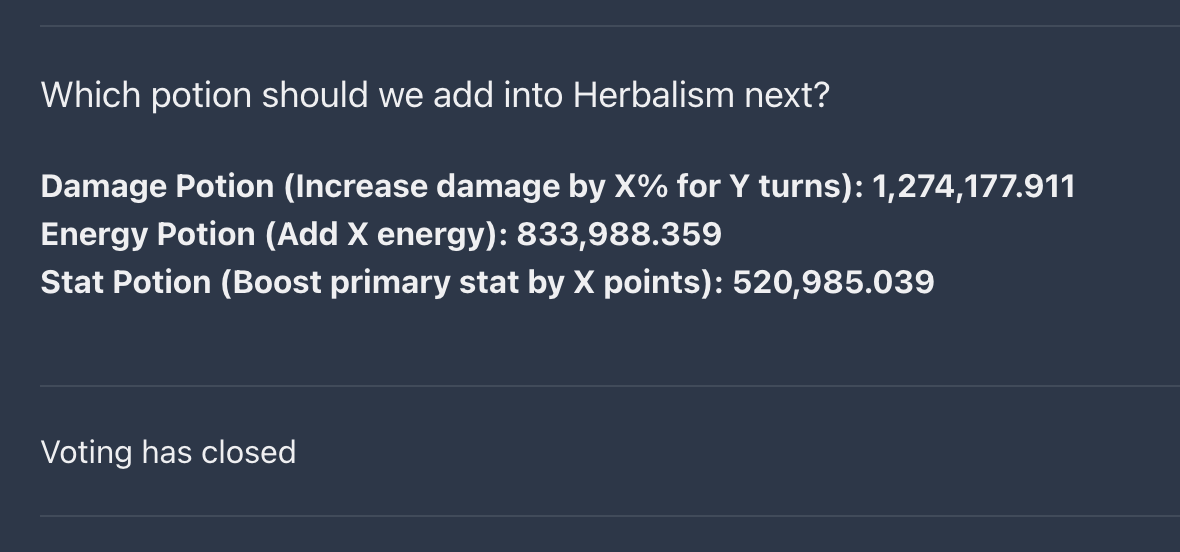Click the bold 'Energy Potion' label

tap(148, 235)
